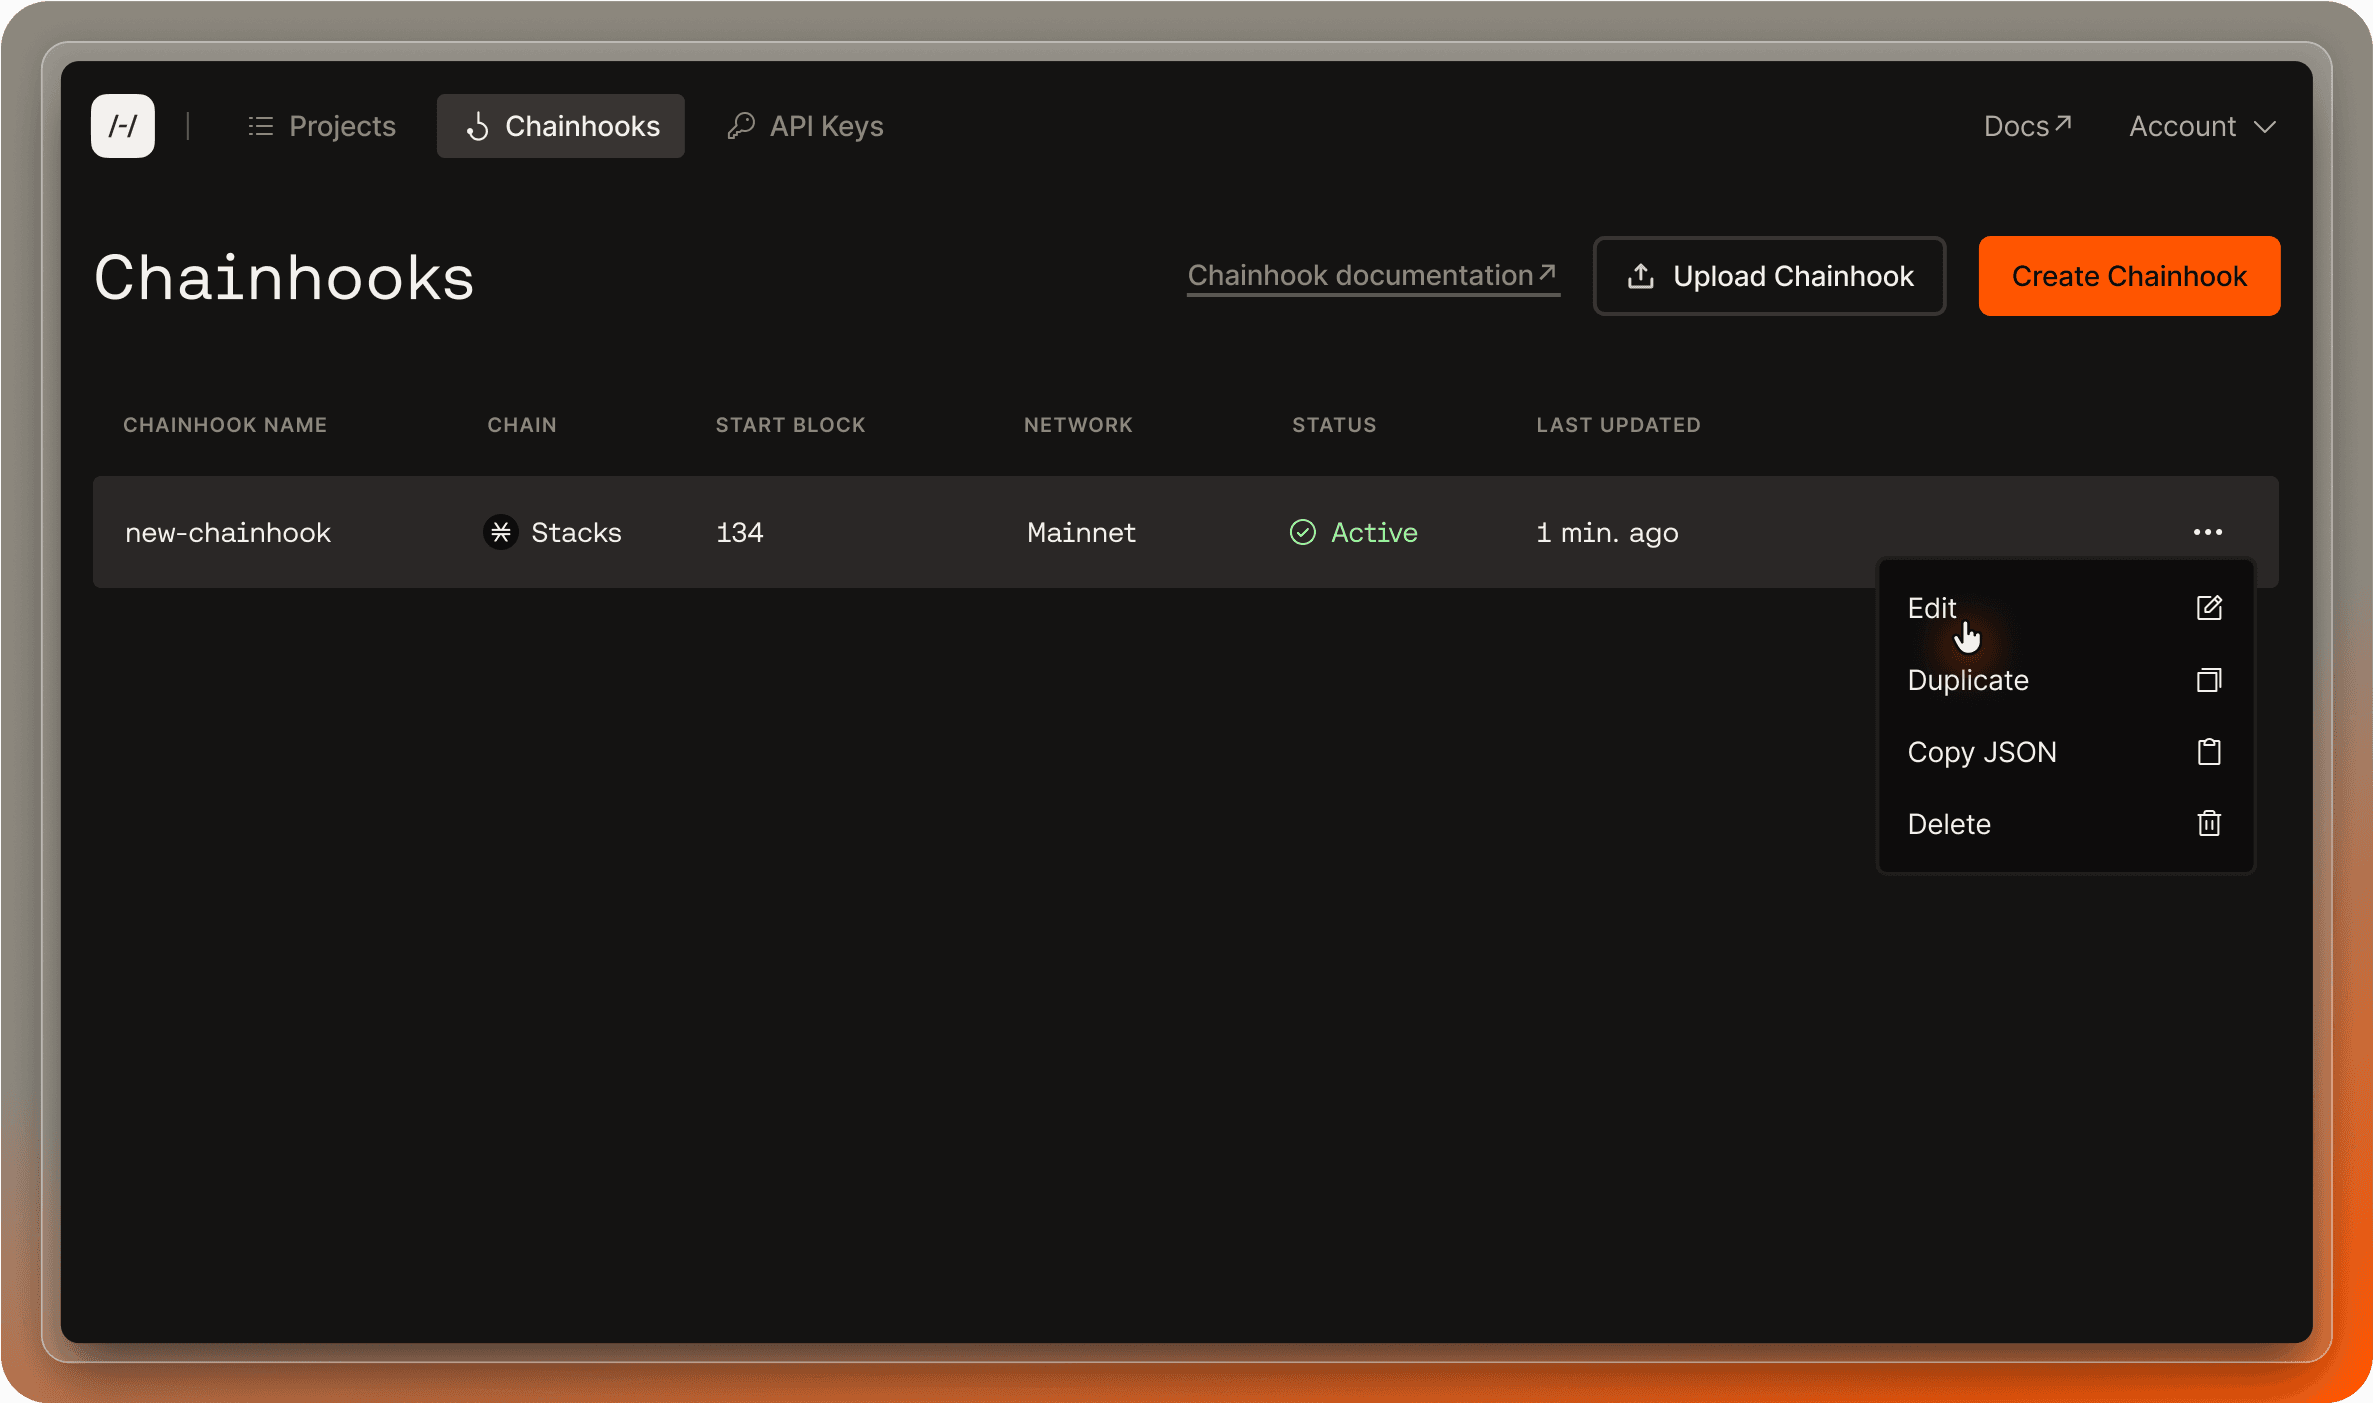
Task: Switch to the Projects tab
Action: (x=321, y=127)
